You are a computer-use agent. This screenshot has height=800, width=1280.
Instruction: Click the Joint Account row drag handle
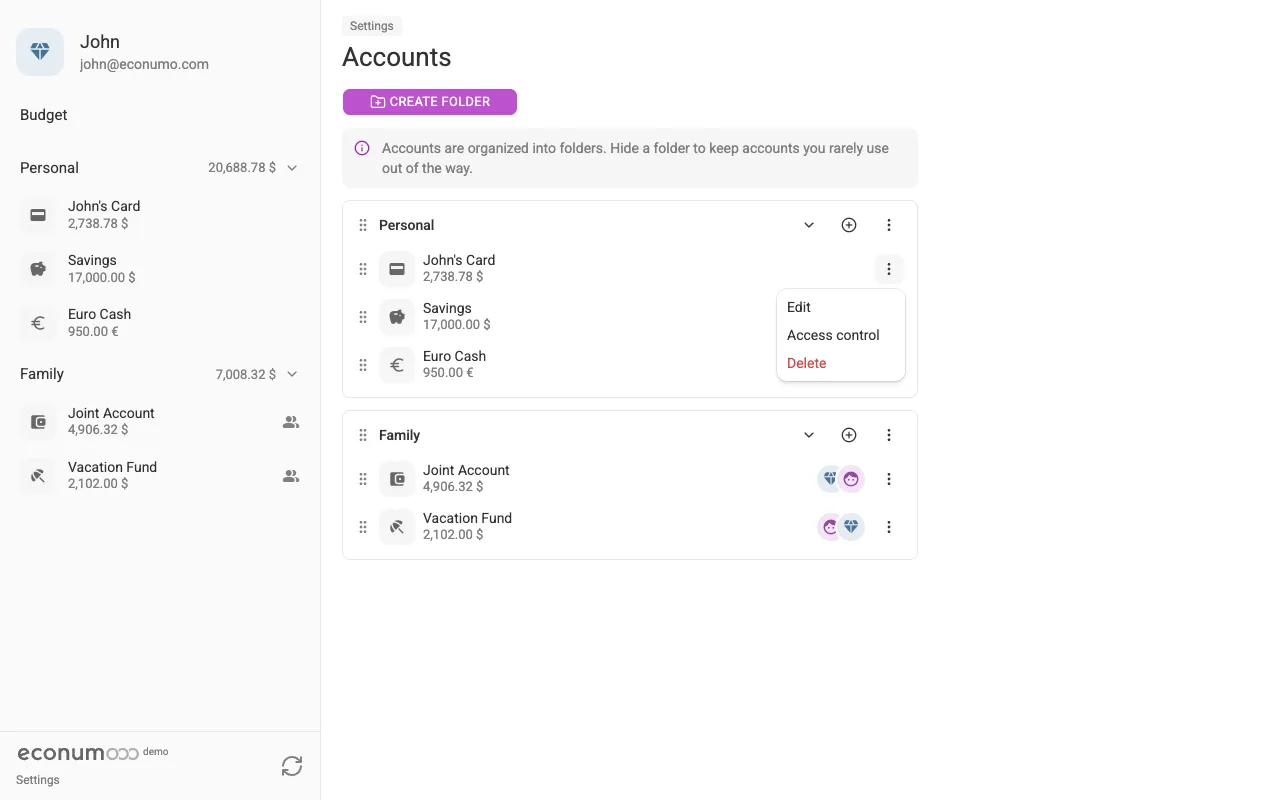(363, 479)
